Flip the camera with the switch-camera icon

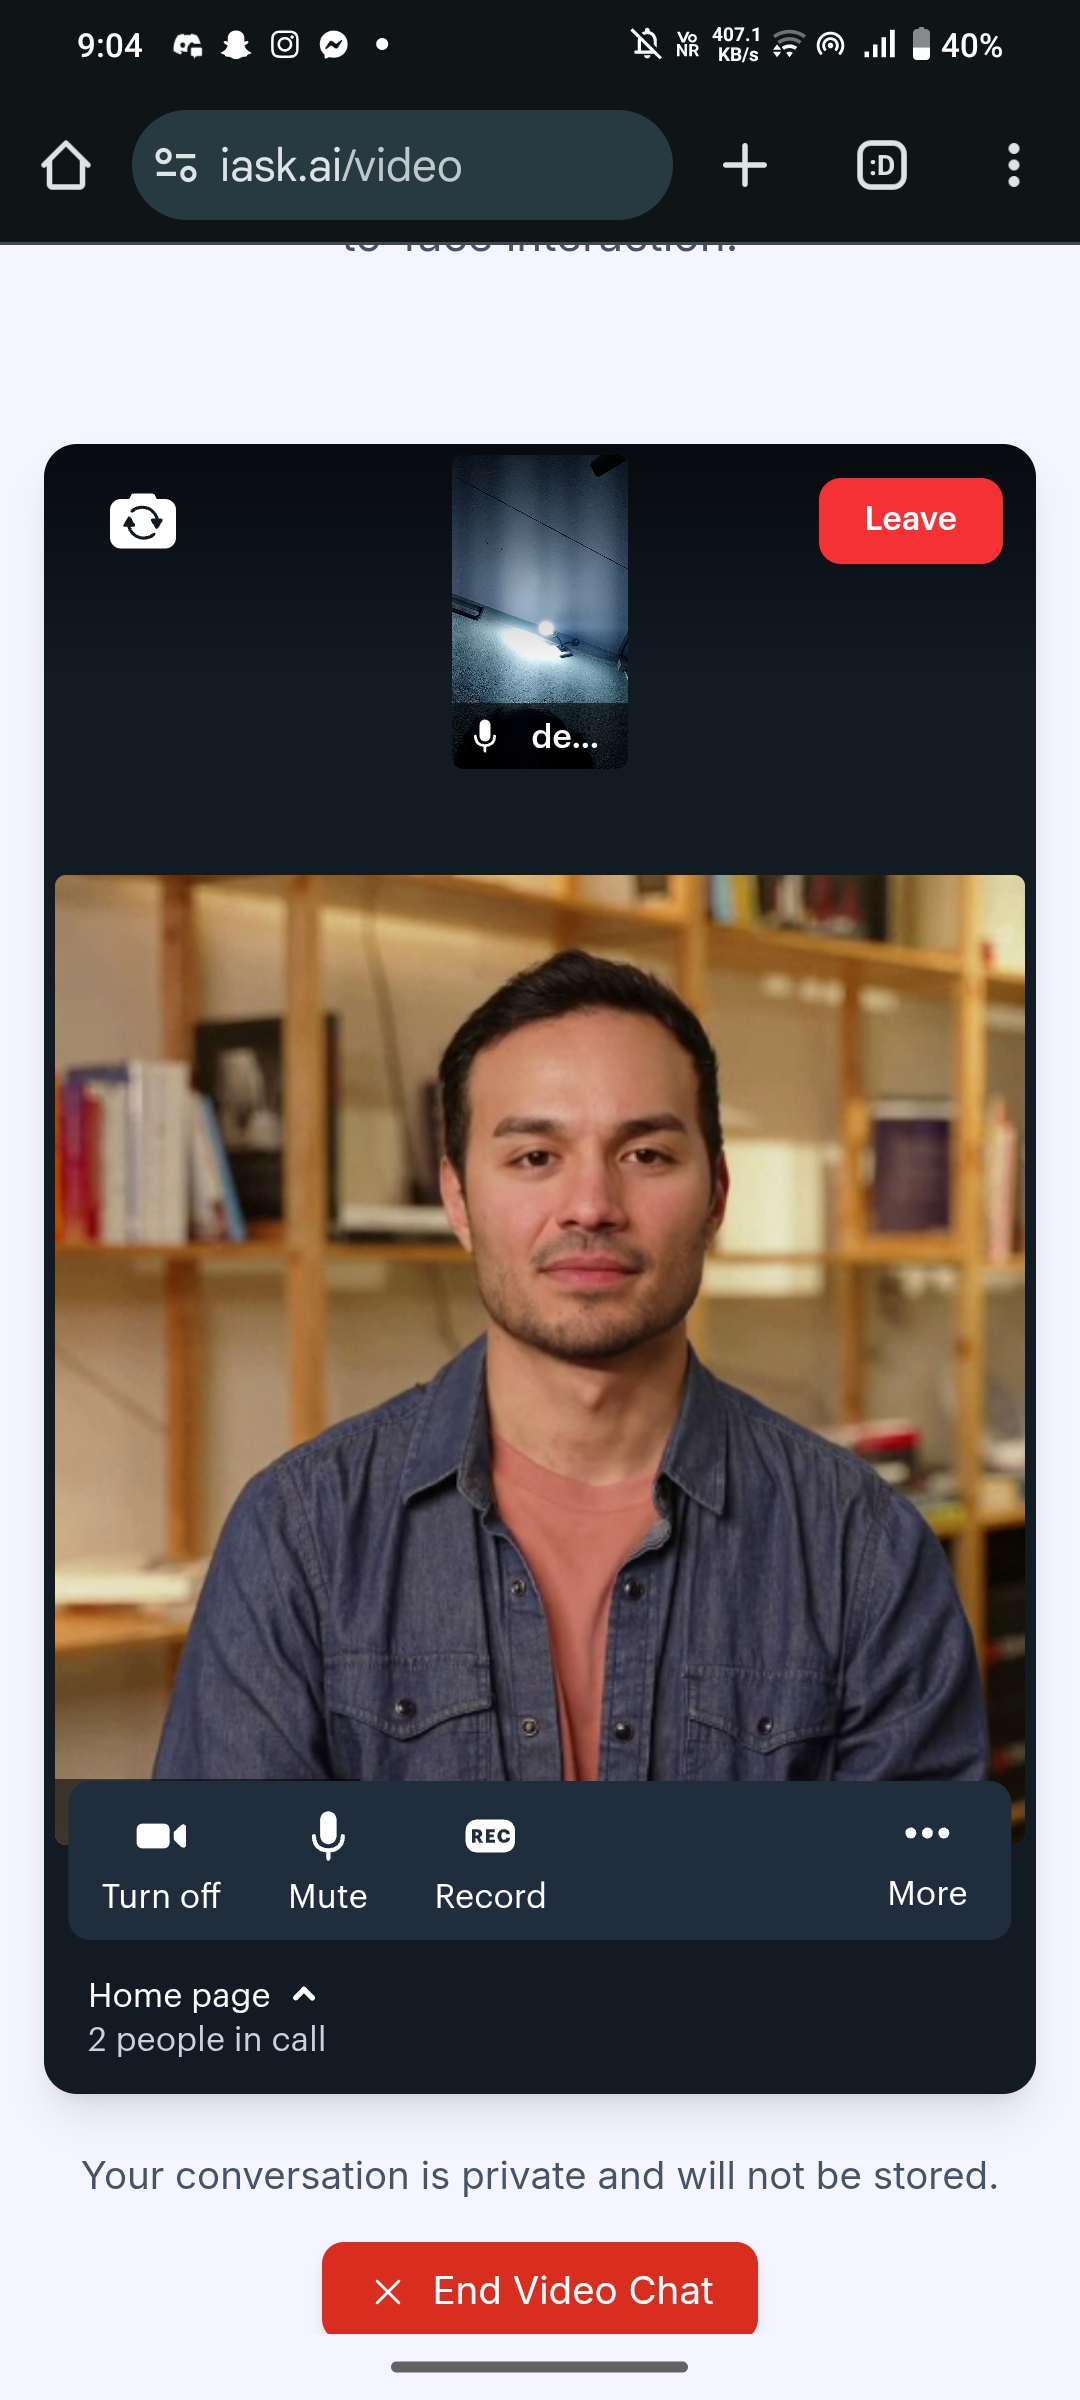143,521
